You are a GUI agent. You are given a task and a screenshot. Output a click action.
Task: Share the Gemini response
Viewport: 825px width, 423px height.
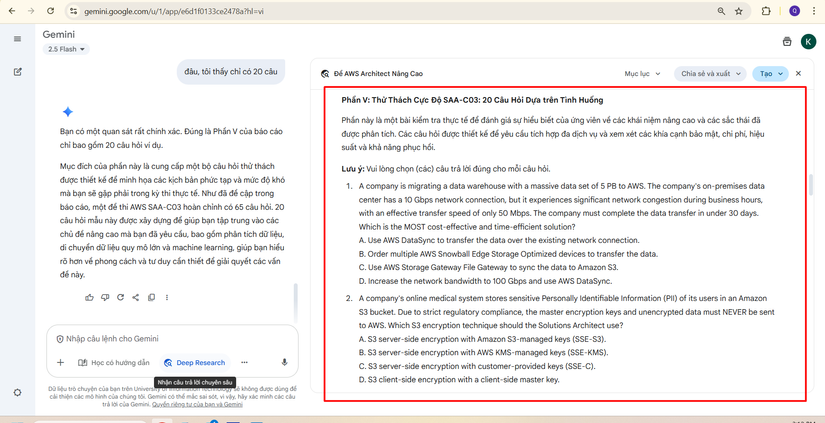(136, 297)
